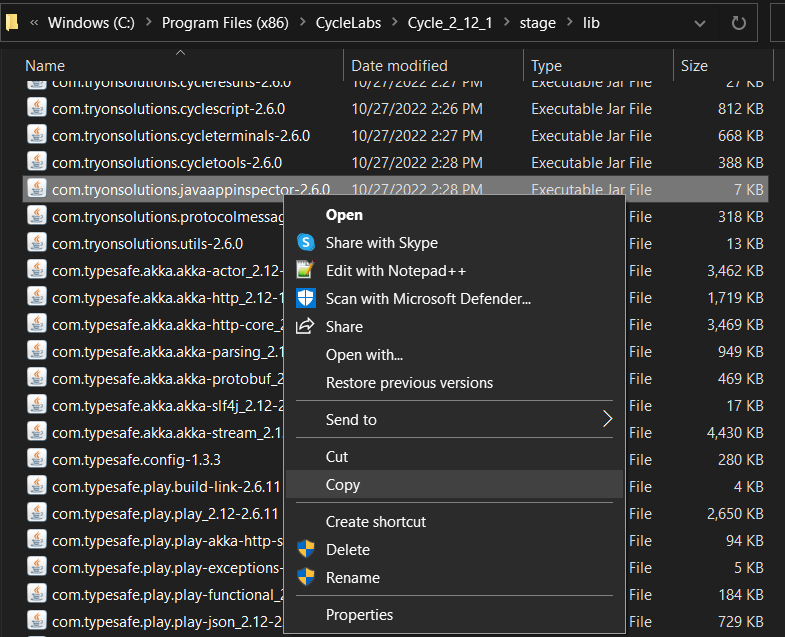Click the jar icon of akka-http-core file
785x637 pixels.
tap(37, 325)
